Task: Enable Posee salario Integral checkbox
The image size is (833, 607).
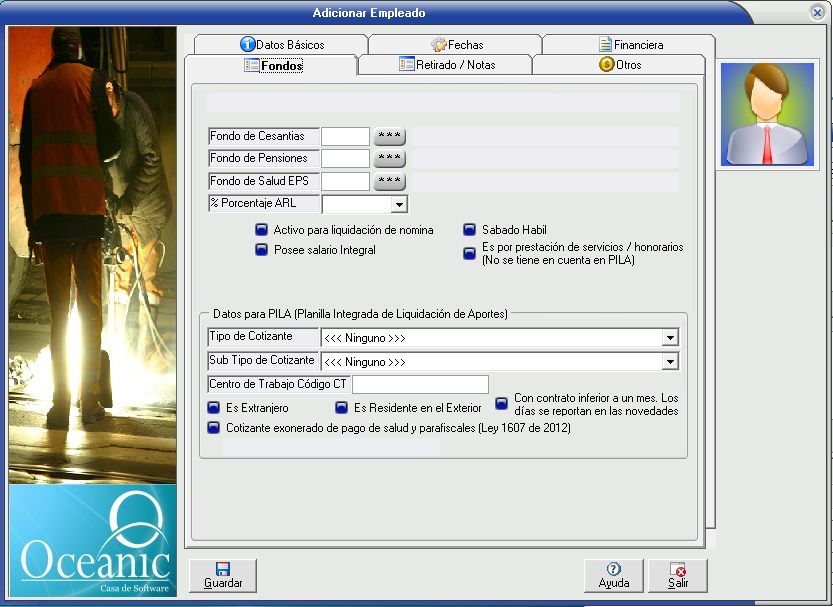Action: click(262, 250)
